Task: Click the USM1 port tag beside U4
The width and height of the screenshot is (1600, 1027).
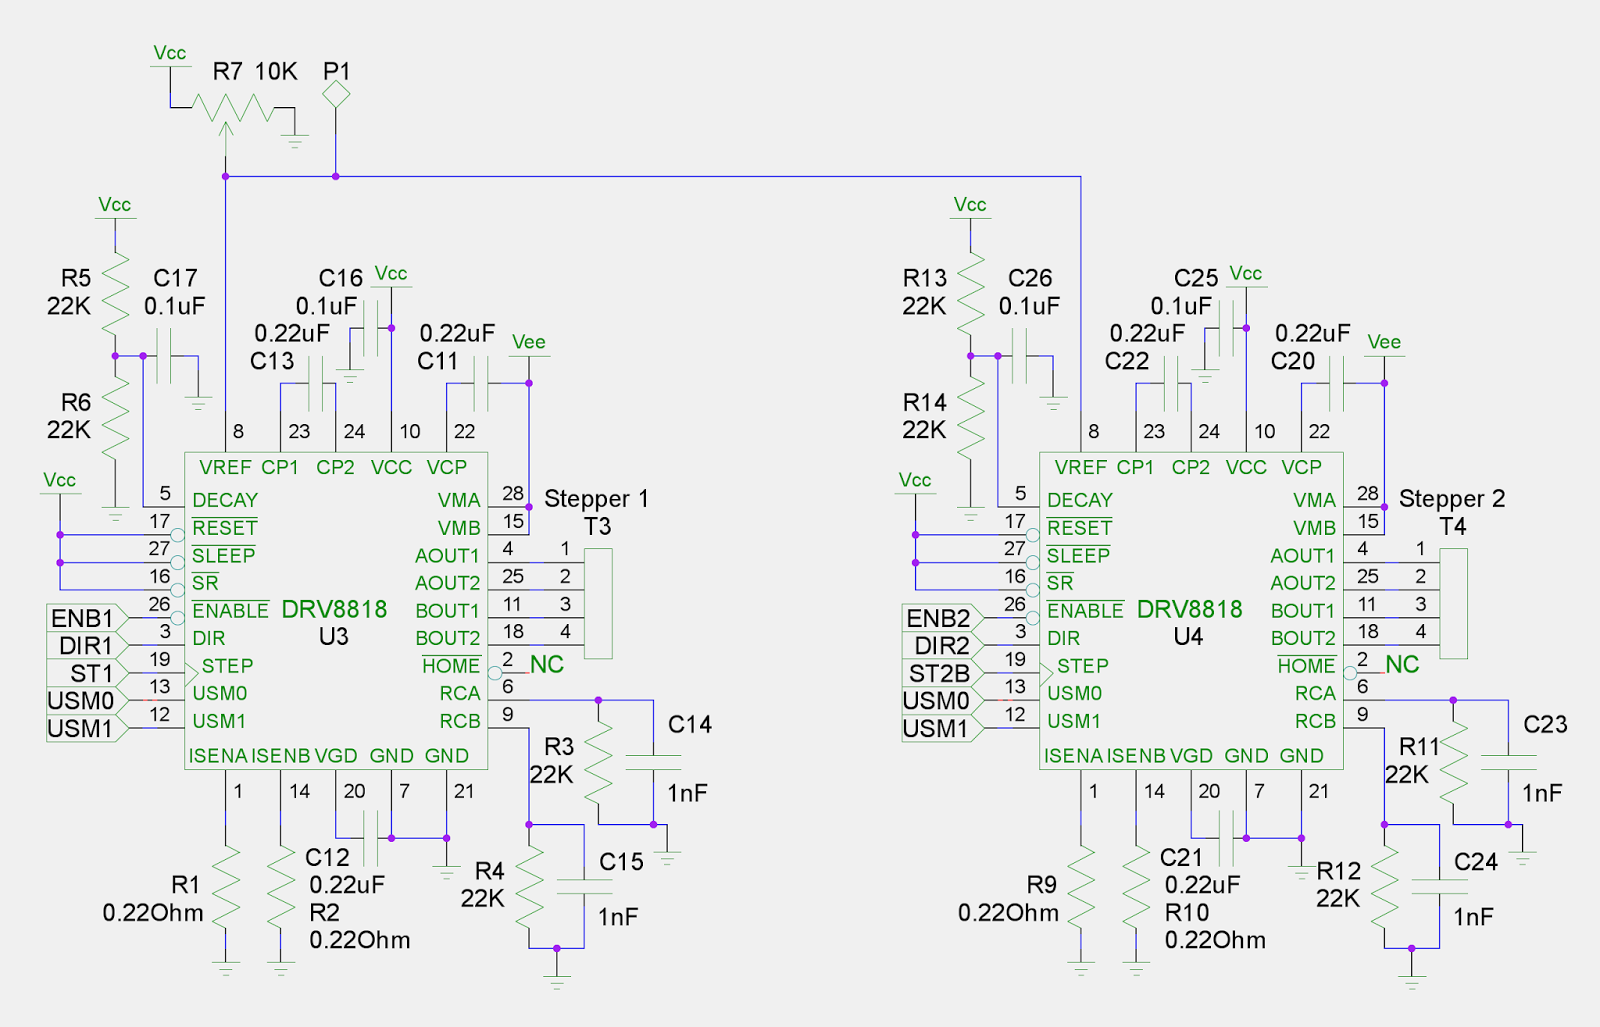Action: point(942,728)
